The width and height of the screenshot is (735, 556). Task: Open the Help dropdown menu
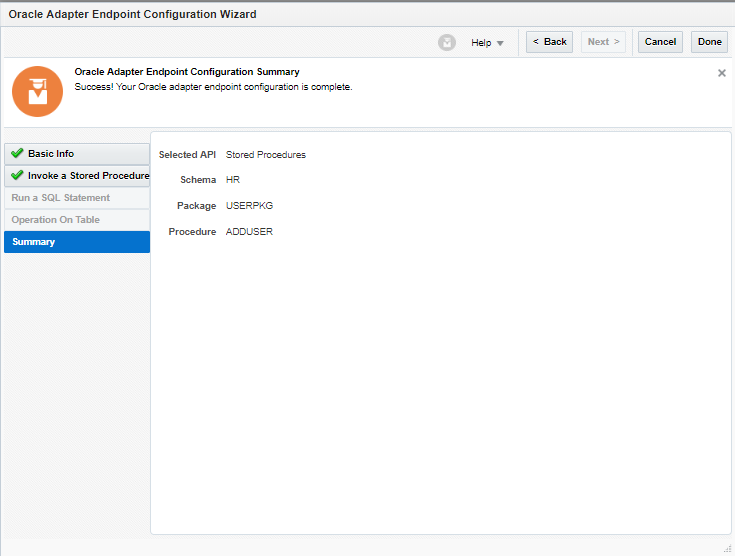(488, 43)
